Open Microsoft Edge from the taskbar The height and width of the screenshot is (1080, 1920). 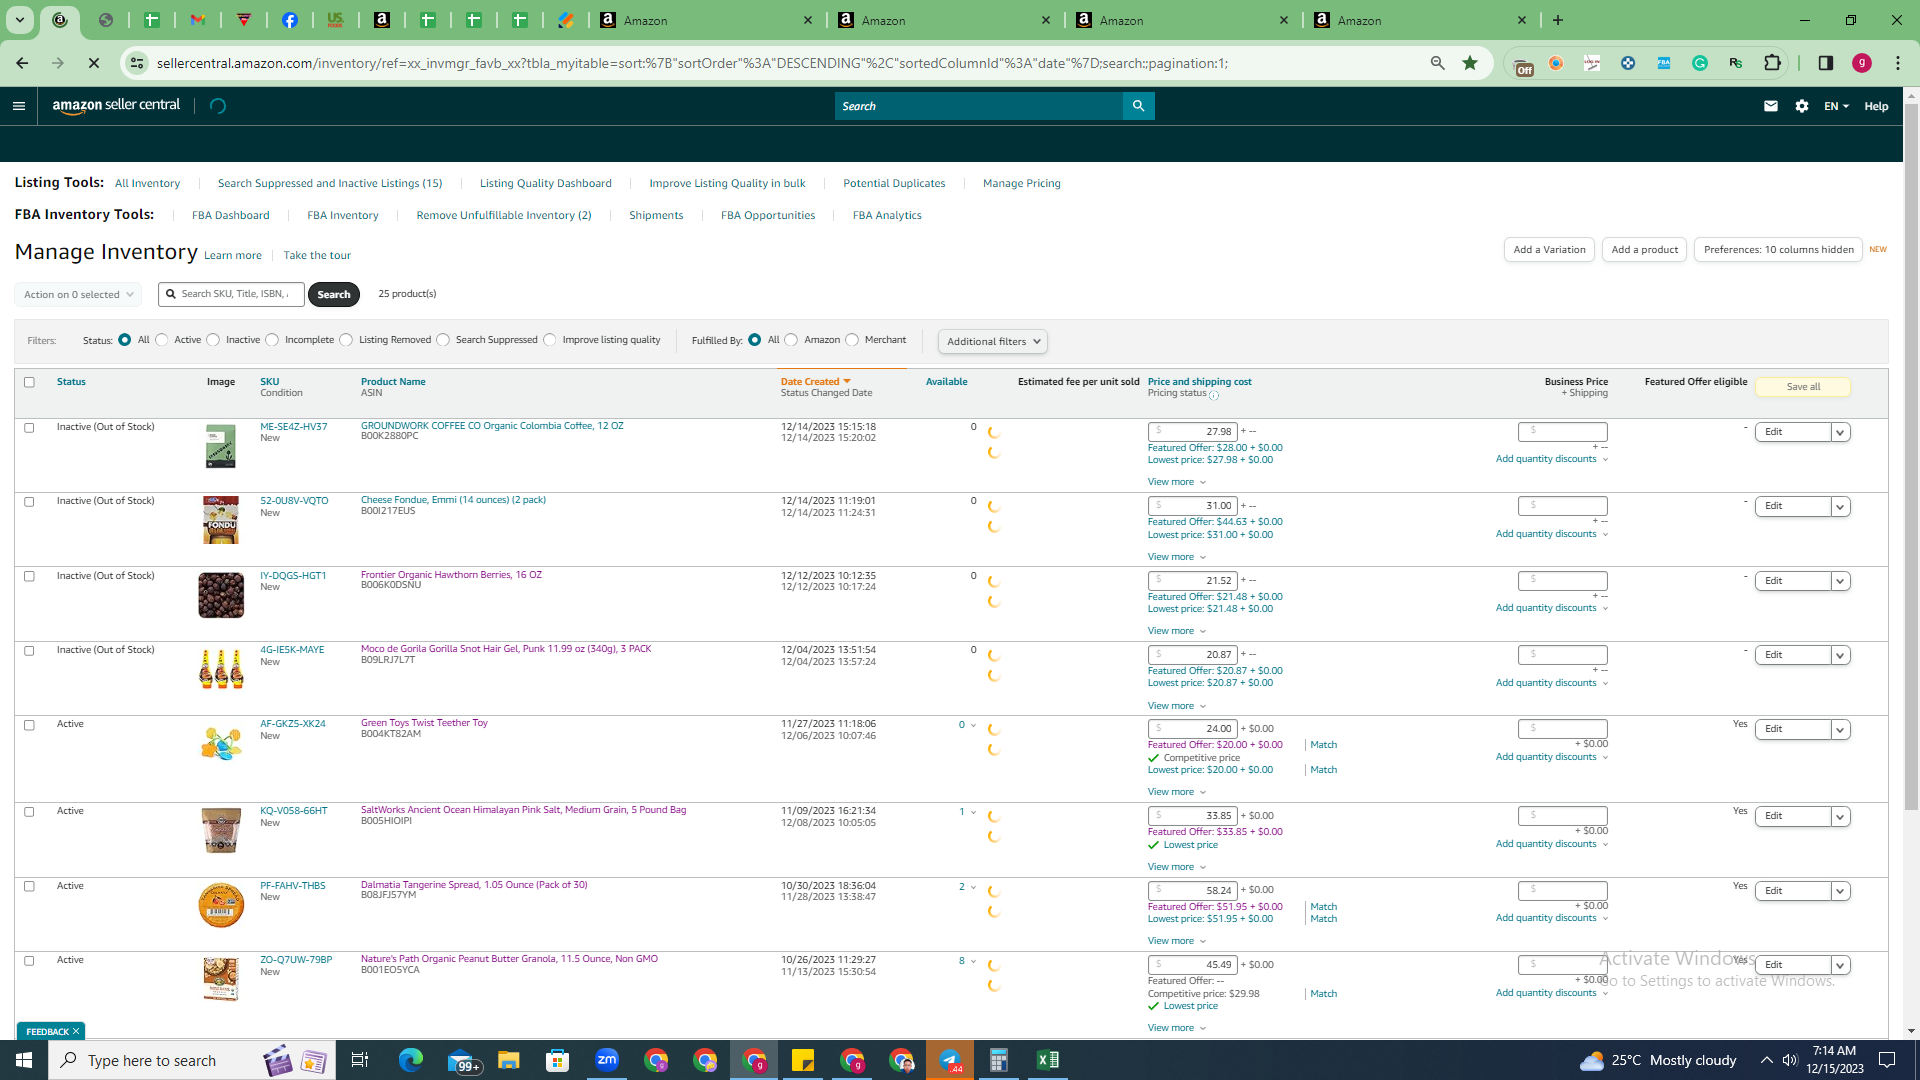411,1060
